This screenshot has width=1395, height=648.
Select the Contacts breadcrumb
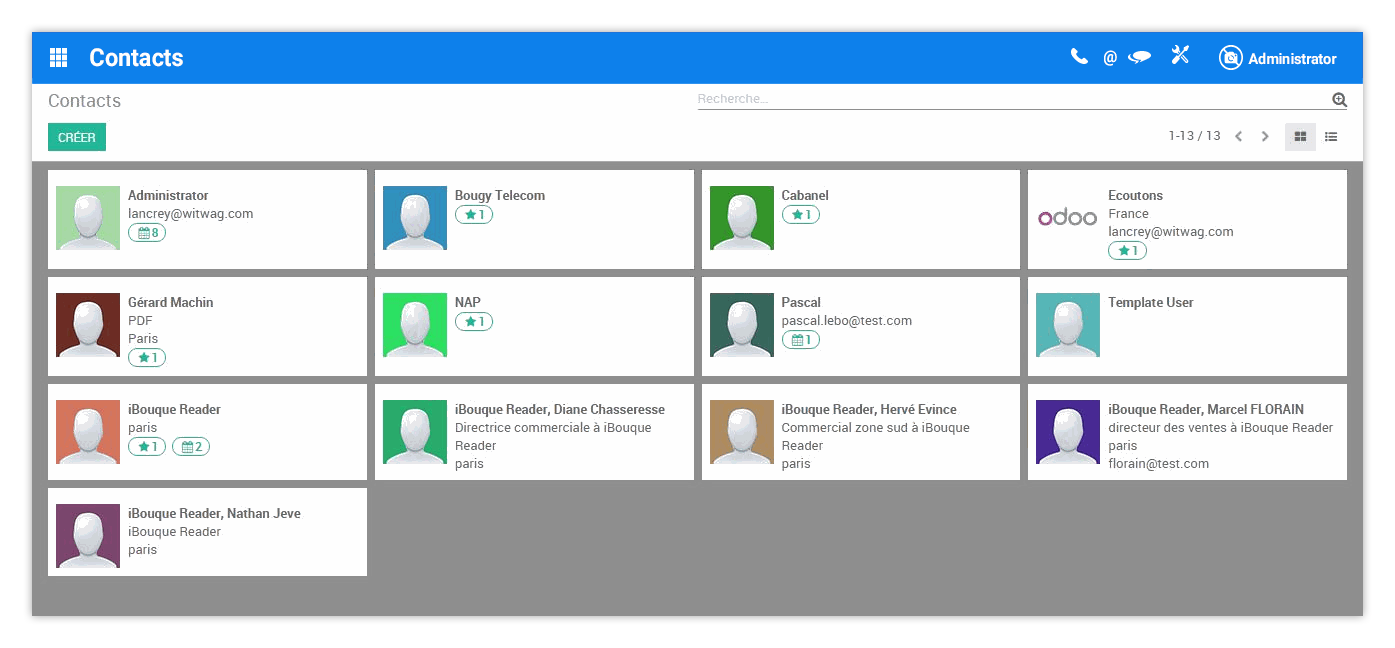[84, 100]
